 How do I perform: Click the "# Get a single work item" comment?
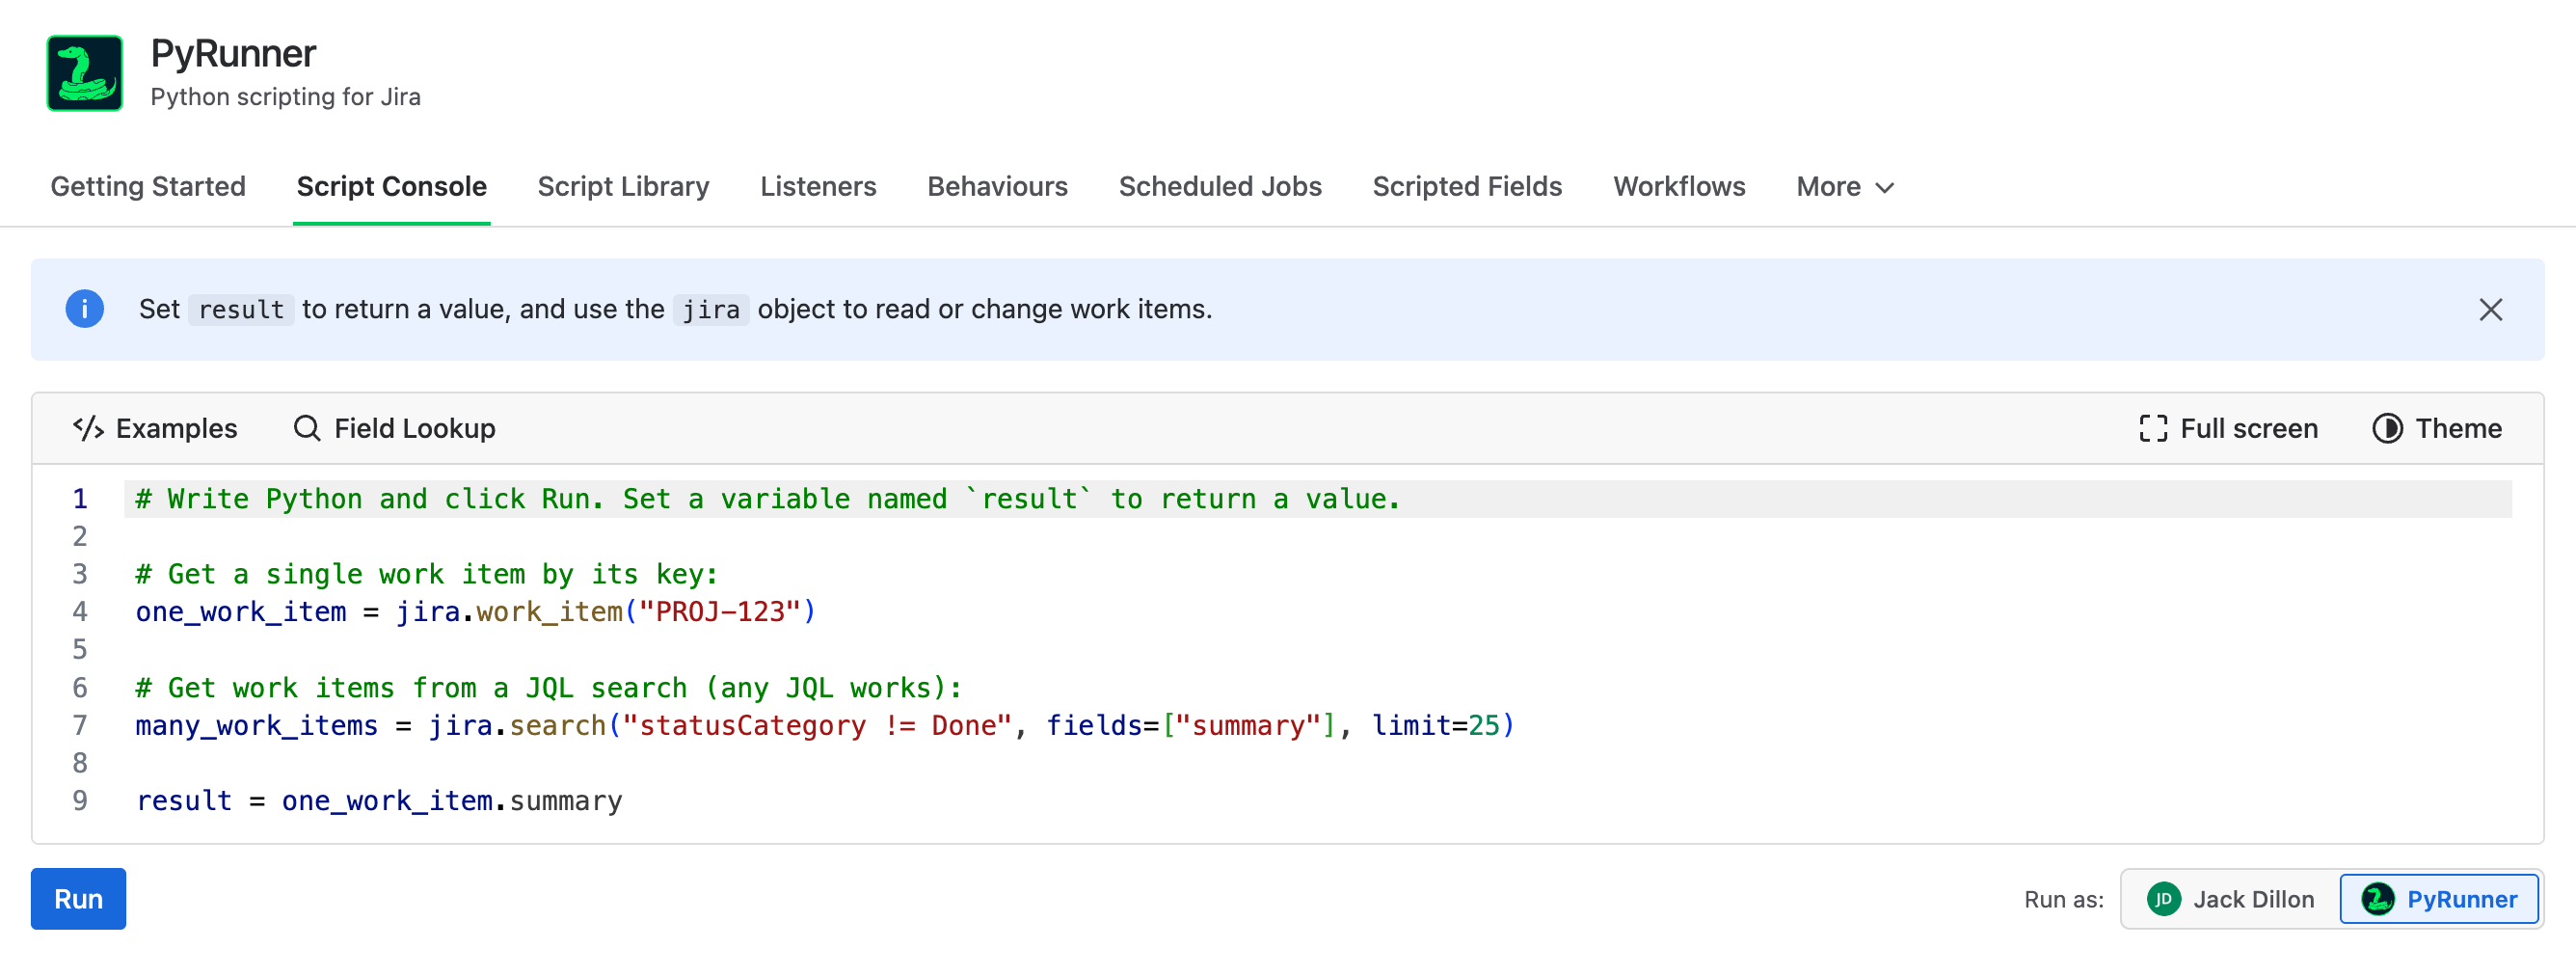coord(427,574)
